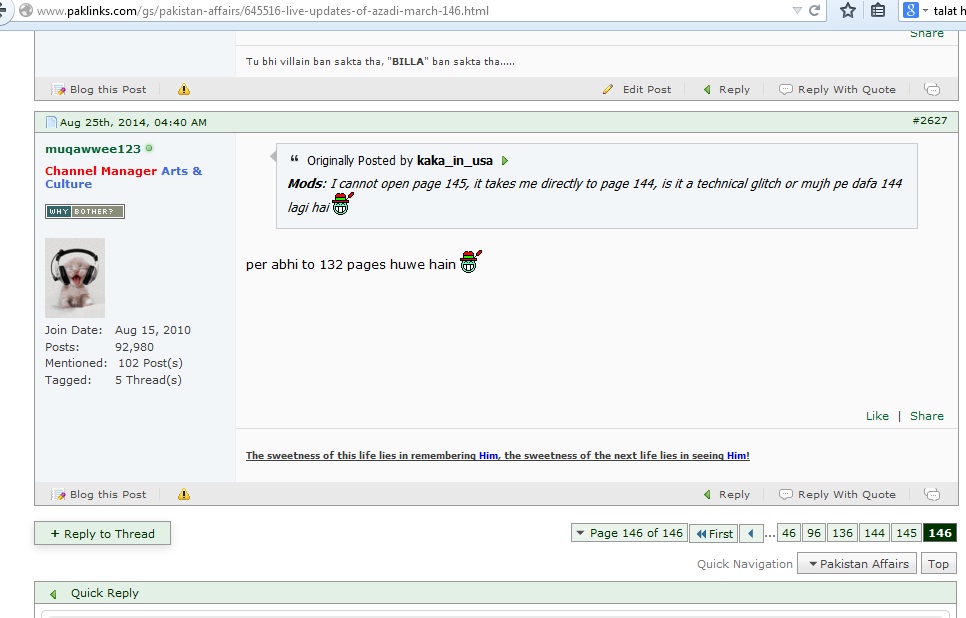The image size is (966, 618).
Task: Bookmark this page with the star icon
Action: [x=848, y=11]
